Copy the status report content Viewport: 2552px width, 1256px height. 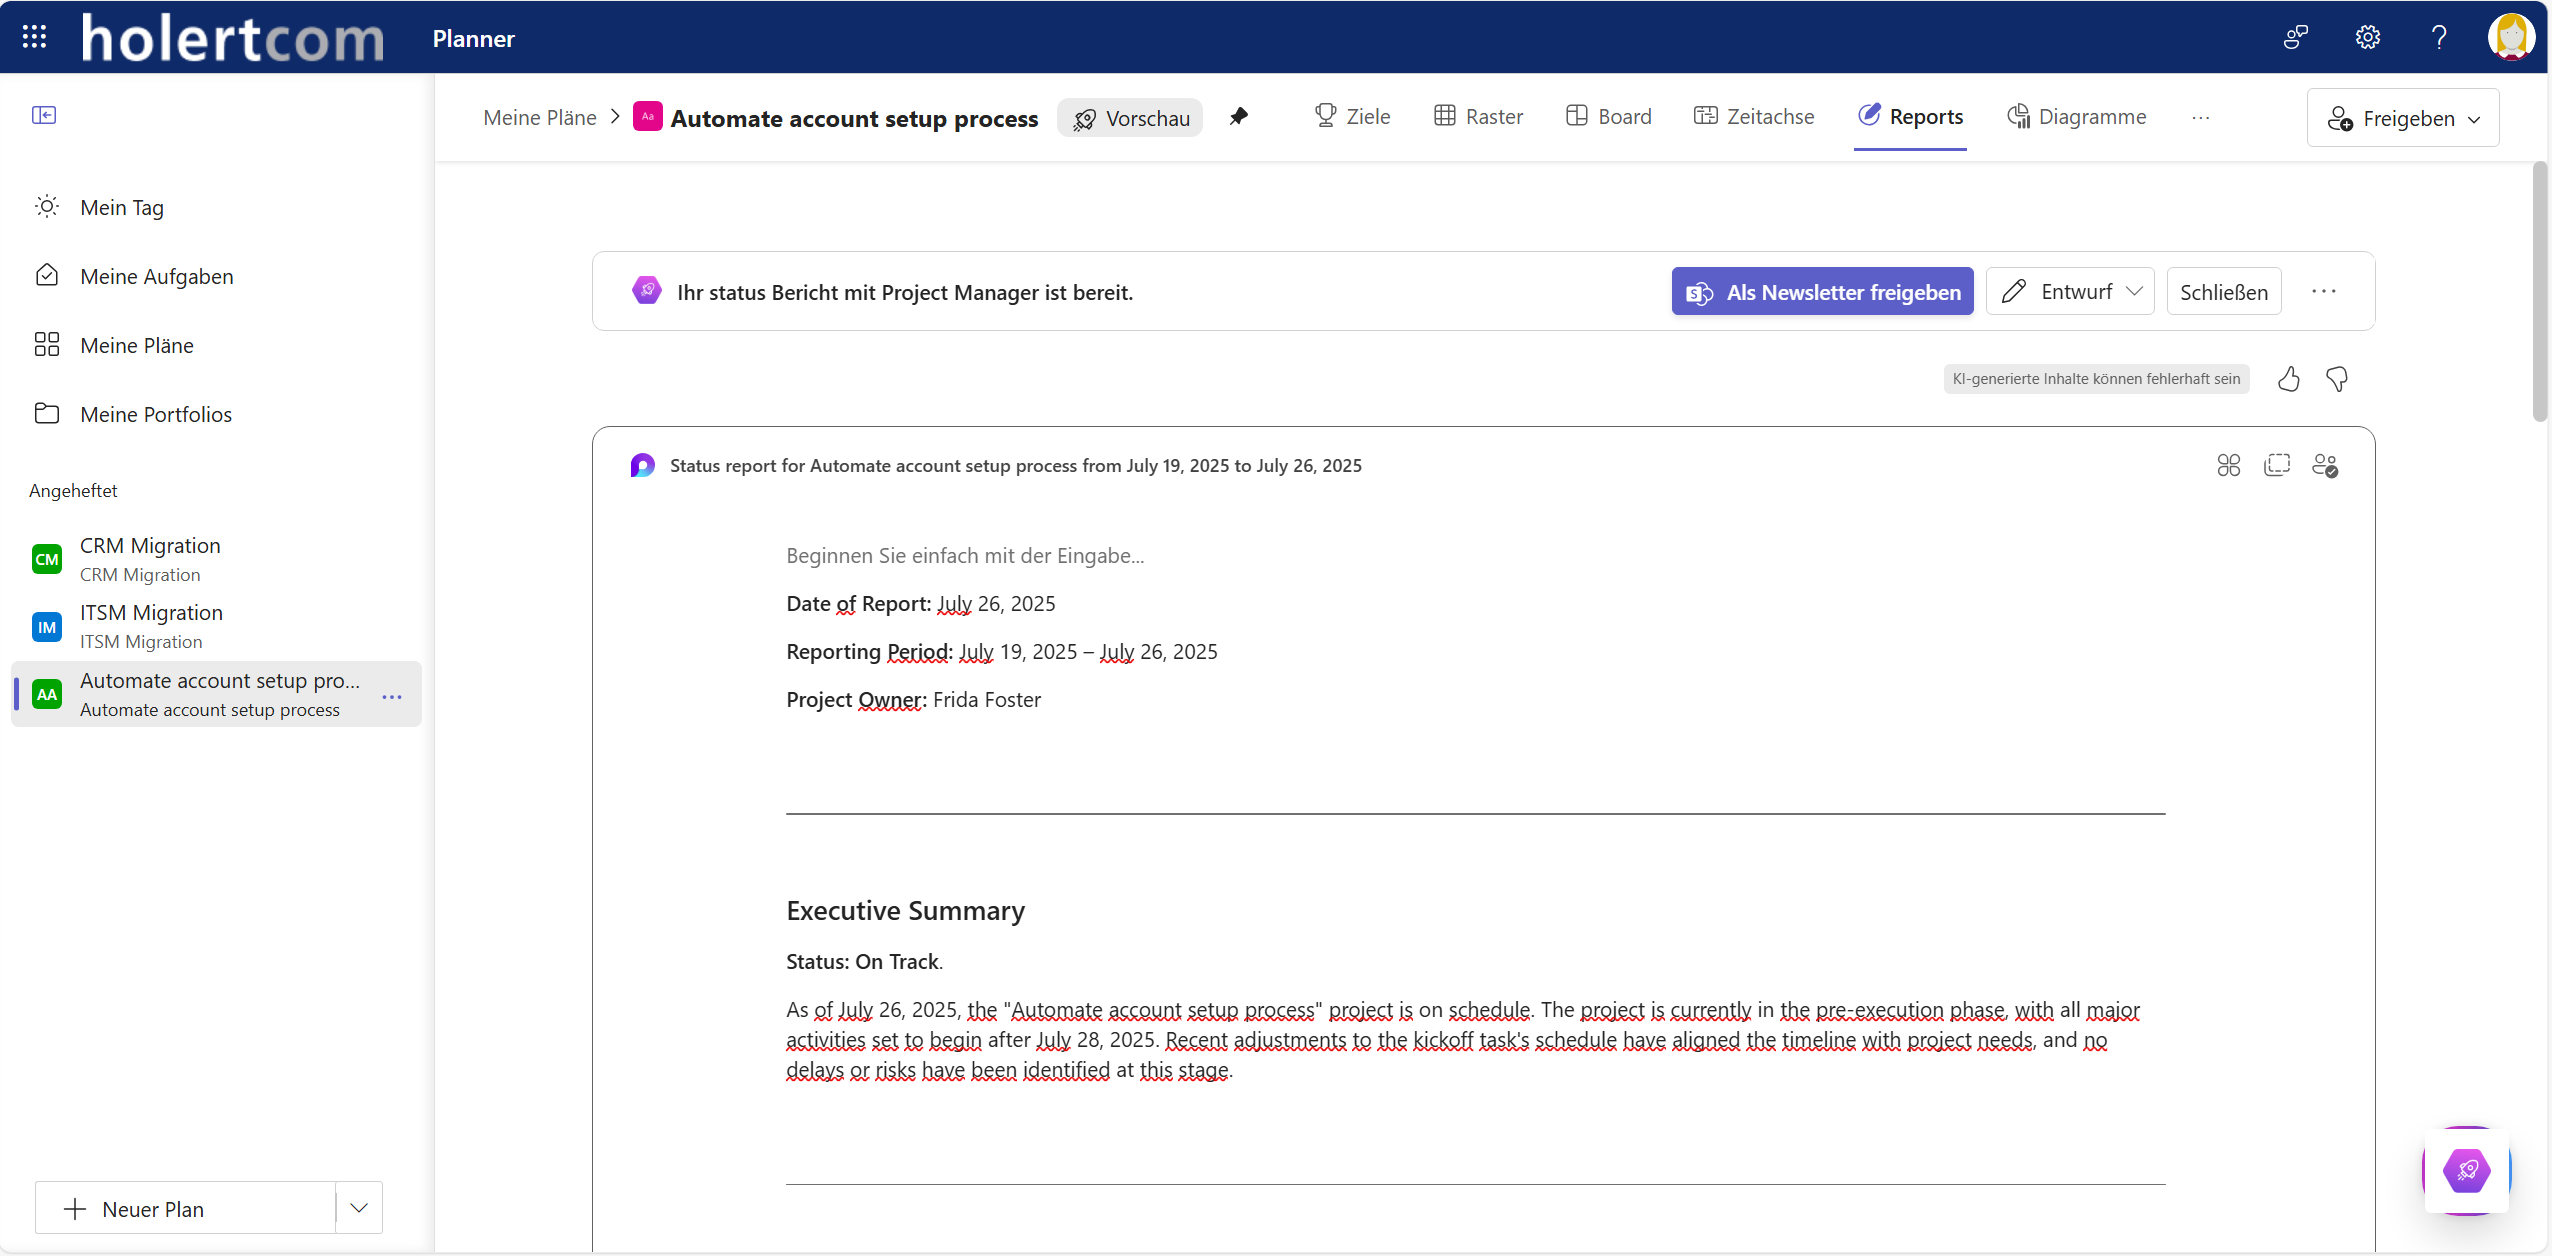(2278, 466)
